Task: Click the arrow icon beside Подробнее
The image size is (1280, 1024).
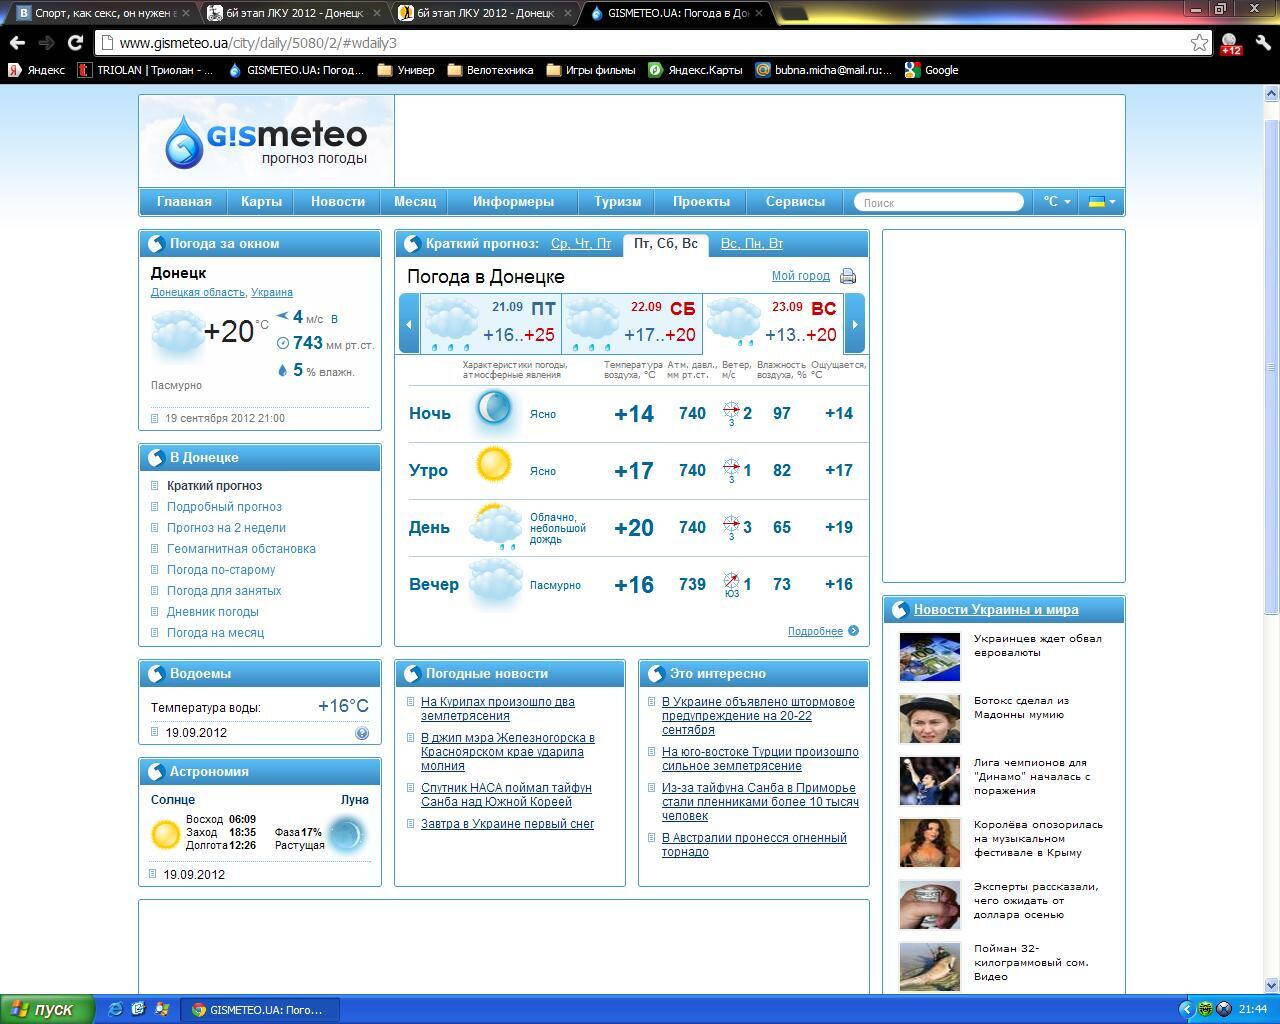Action: [x=853, y=631]
